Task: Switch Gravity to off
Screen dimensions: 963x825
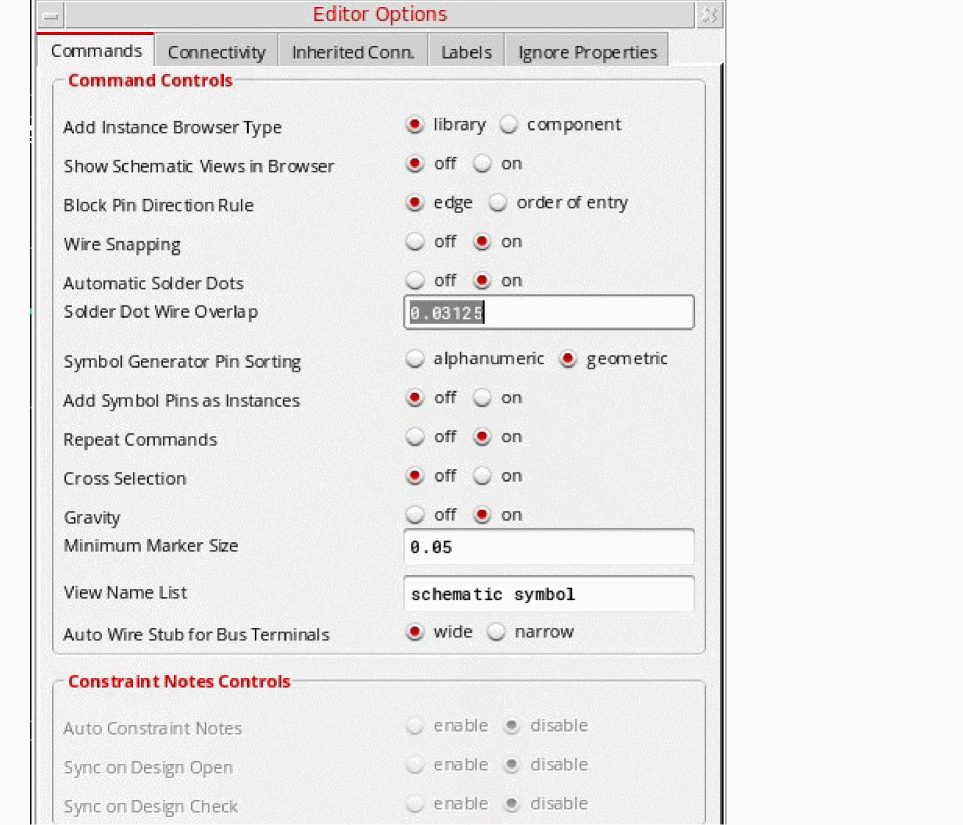Action: coord(415,515)
